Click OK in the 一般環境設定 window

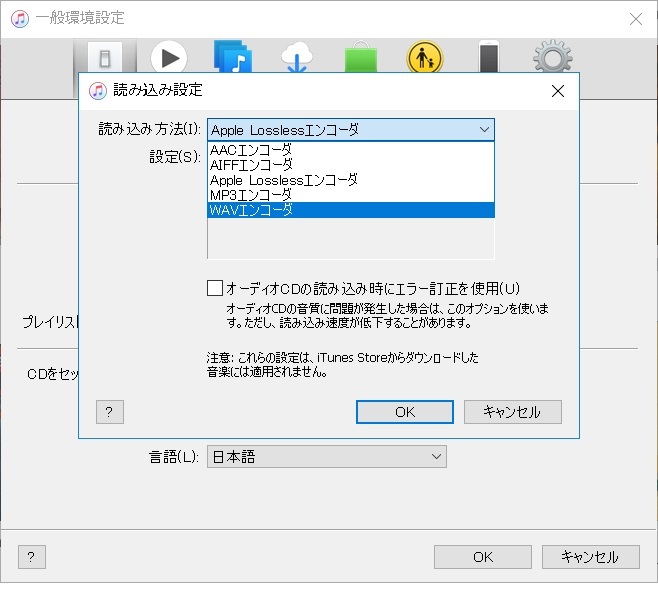[x=483, y=557]
